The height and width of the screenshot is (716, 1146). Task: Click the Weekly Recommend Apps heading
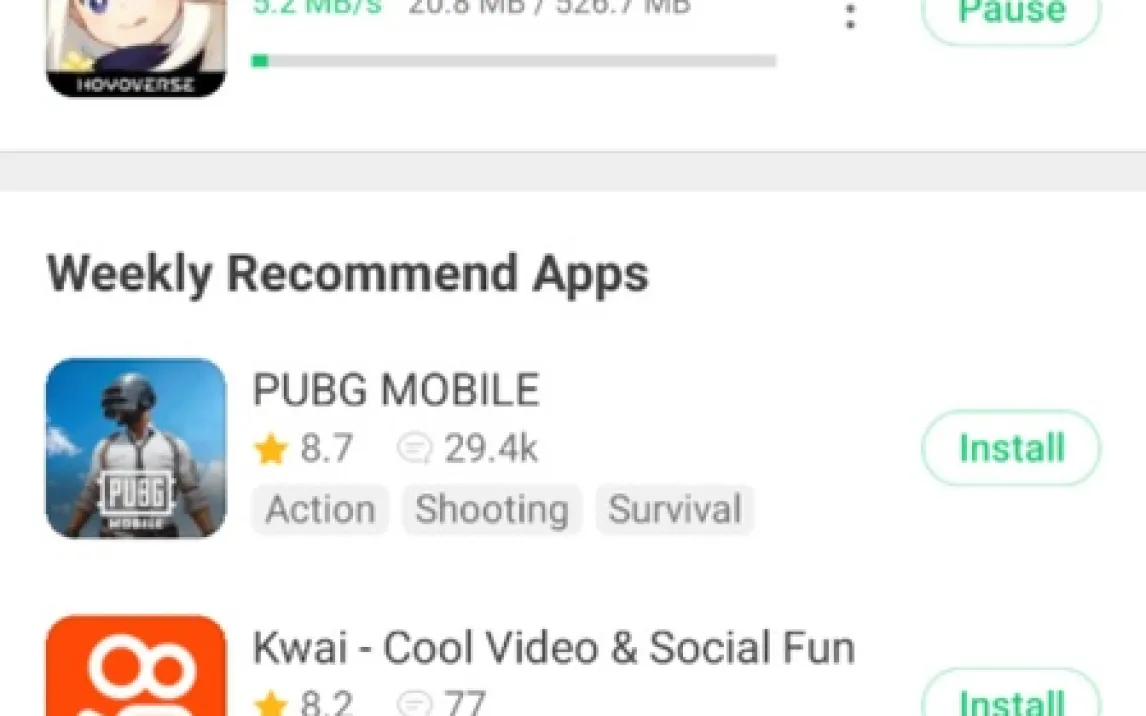[x=347, y=275]
